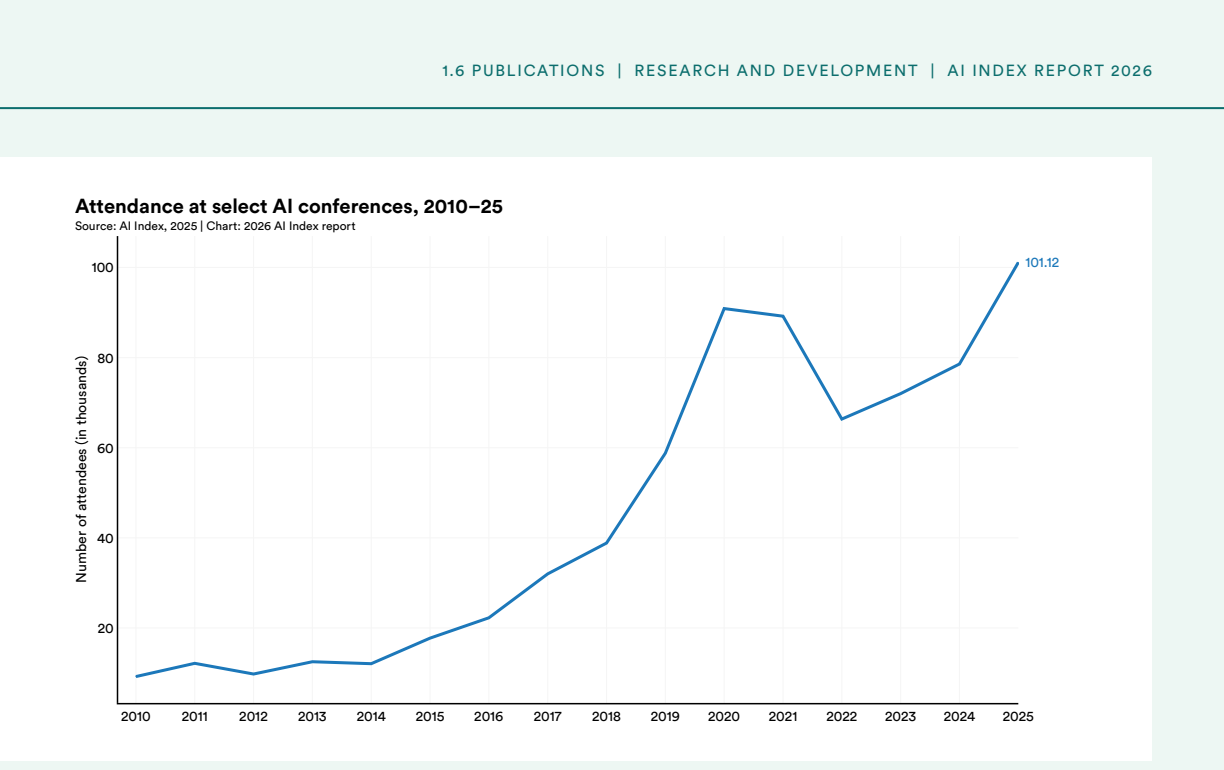Click the header text 'RESEARCH AND DEVELOPMENT'
Image resolution: width=1224 pixels, height=770 pixels.
tap(776, 71)
